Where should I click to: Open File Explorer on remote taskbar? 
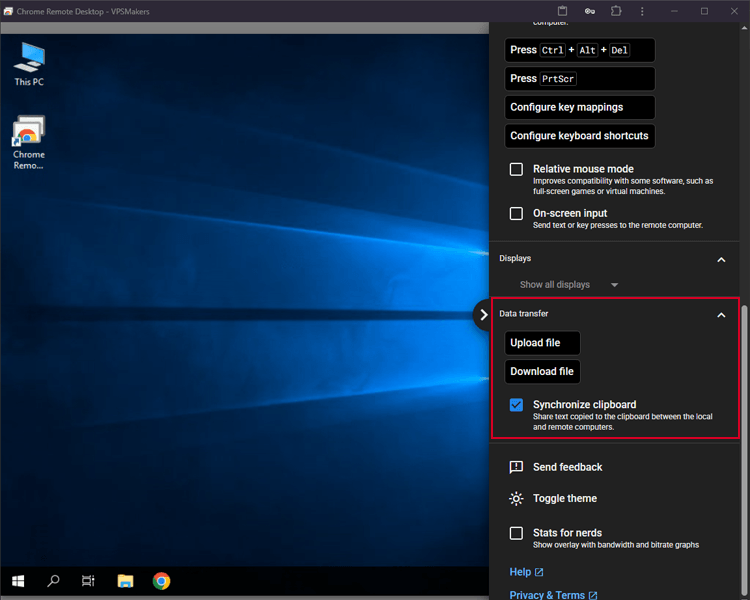(x=125, y=581)
